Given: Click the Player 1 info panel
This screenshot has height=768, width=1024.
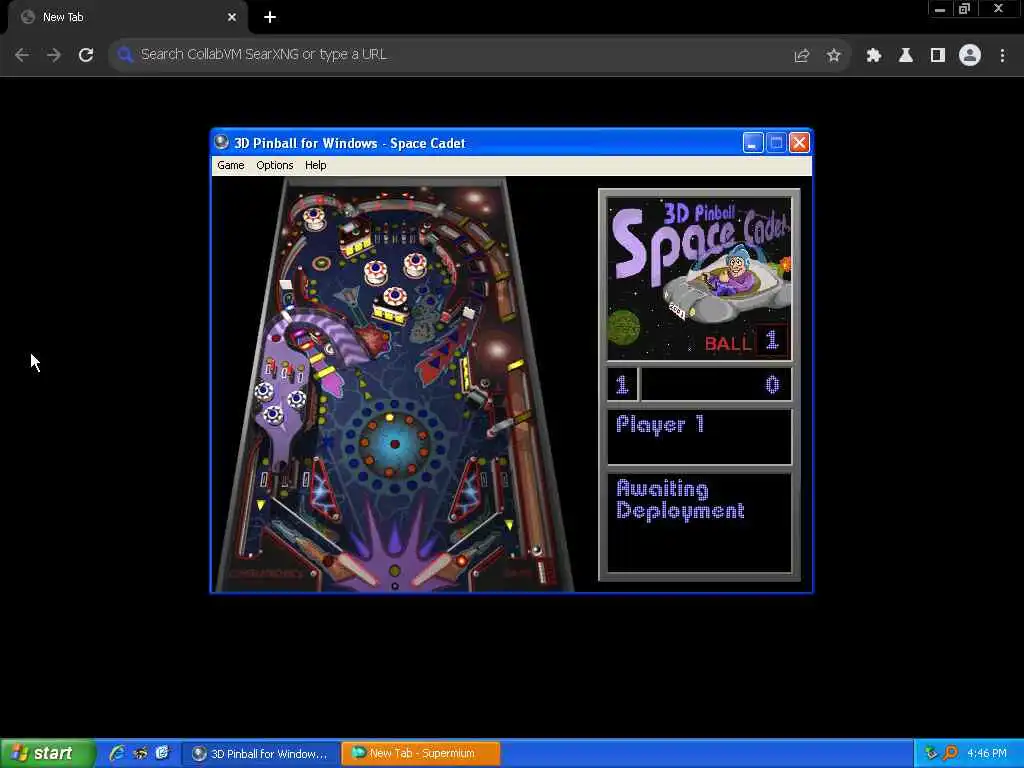Looking at the screenshot, I should click(699, 437).
